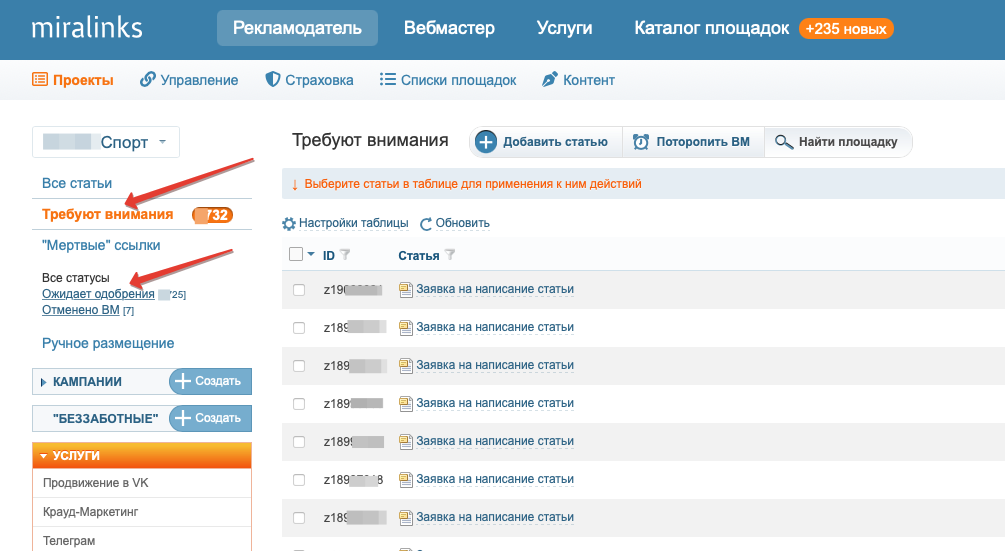Click Настройки таблицы link
Image resolution: width=1005 pixels, height=551 pixels.
[353, 223]
